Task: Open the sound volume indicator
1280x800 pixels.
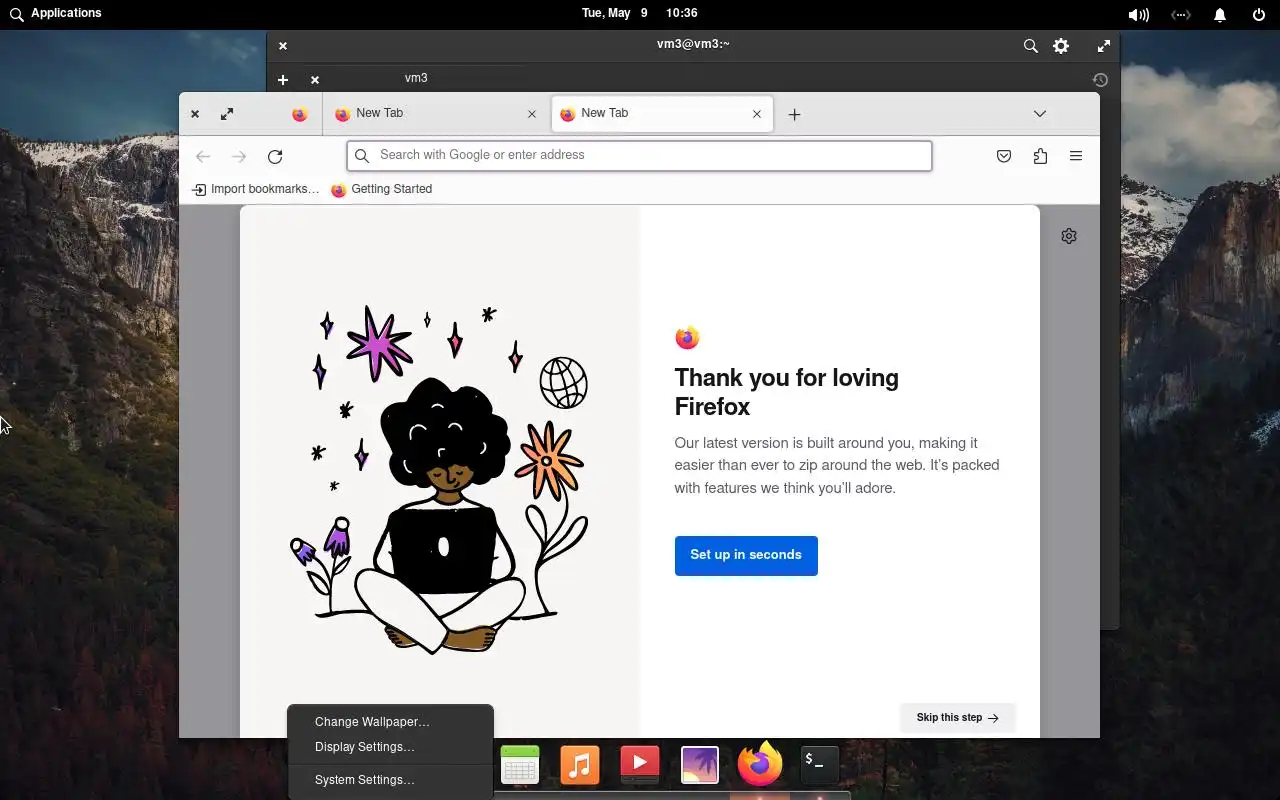Action: click(x=1138, y=15)
